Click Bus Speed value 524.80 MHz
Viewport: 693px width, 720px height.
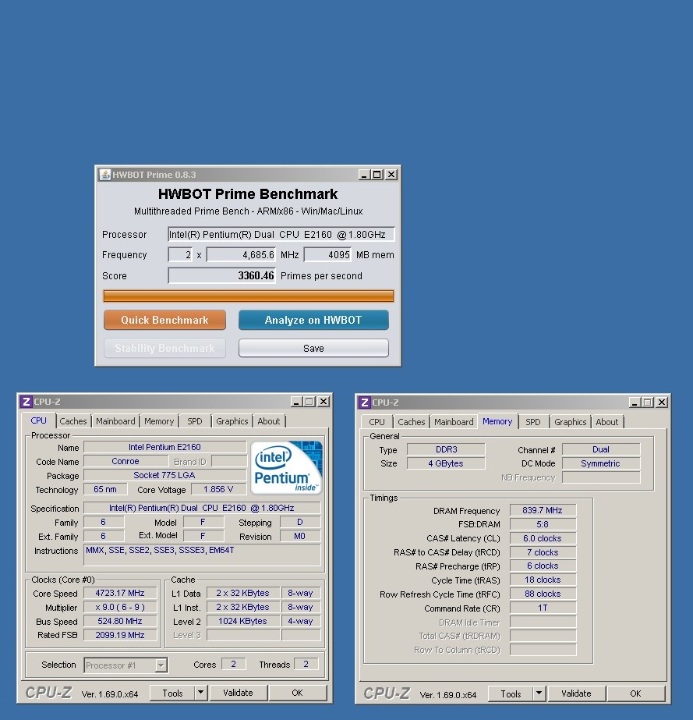point(120,621)
